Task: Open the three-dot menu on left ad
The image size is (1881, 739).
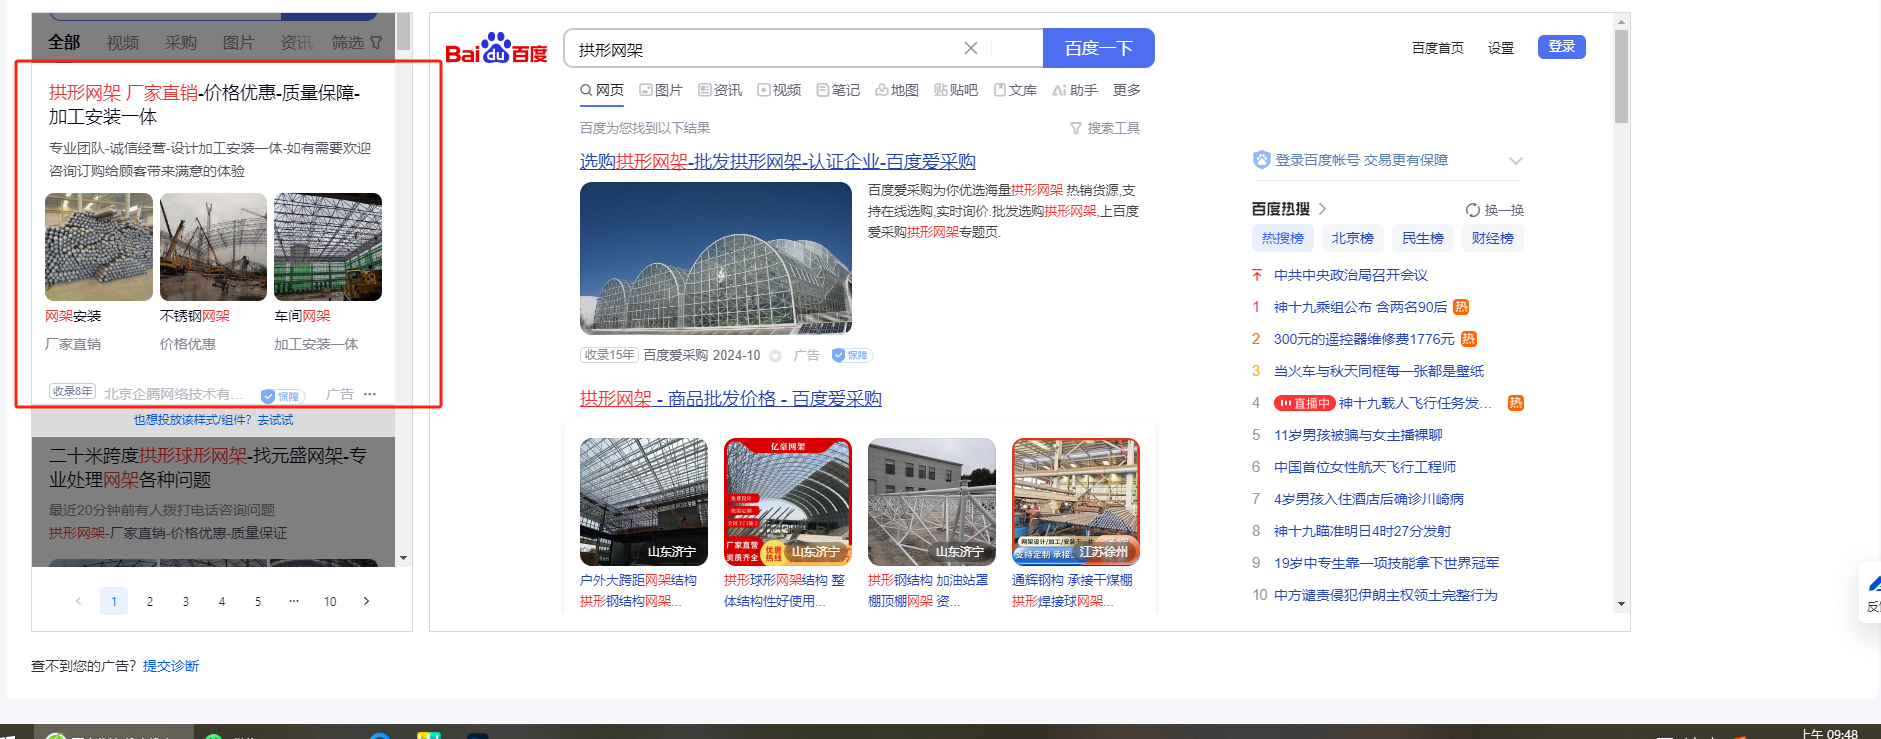Action: 370,394
